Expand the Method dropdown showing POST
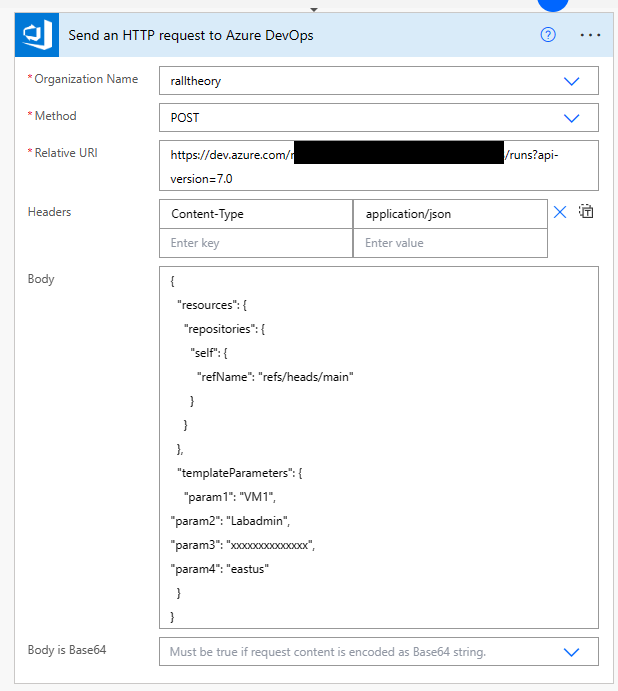The width and height of the screenshot is (618, 691). coord(572,118)
